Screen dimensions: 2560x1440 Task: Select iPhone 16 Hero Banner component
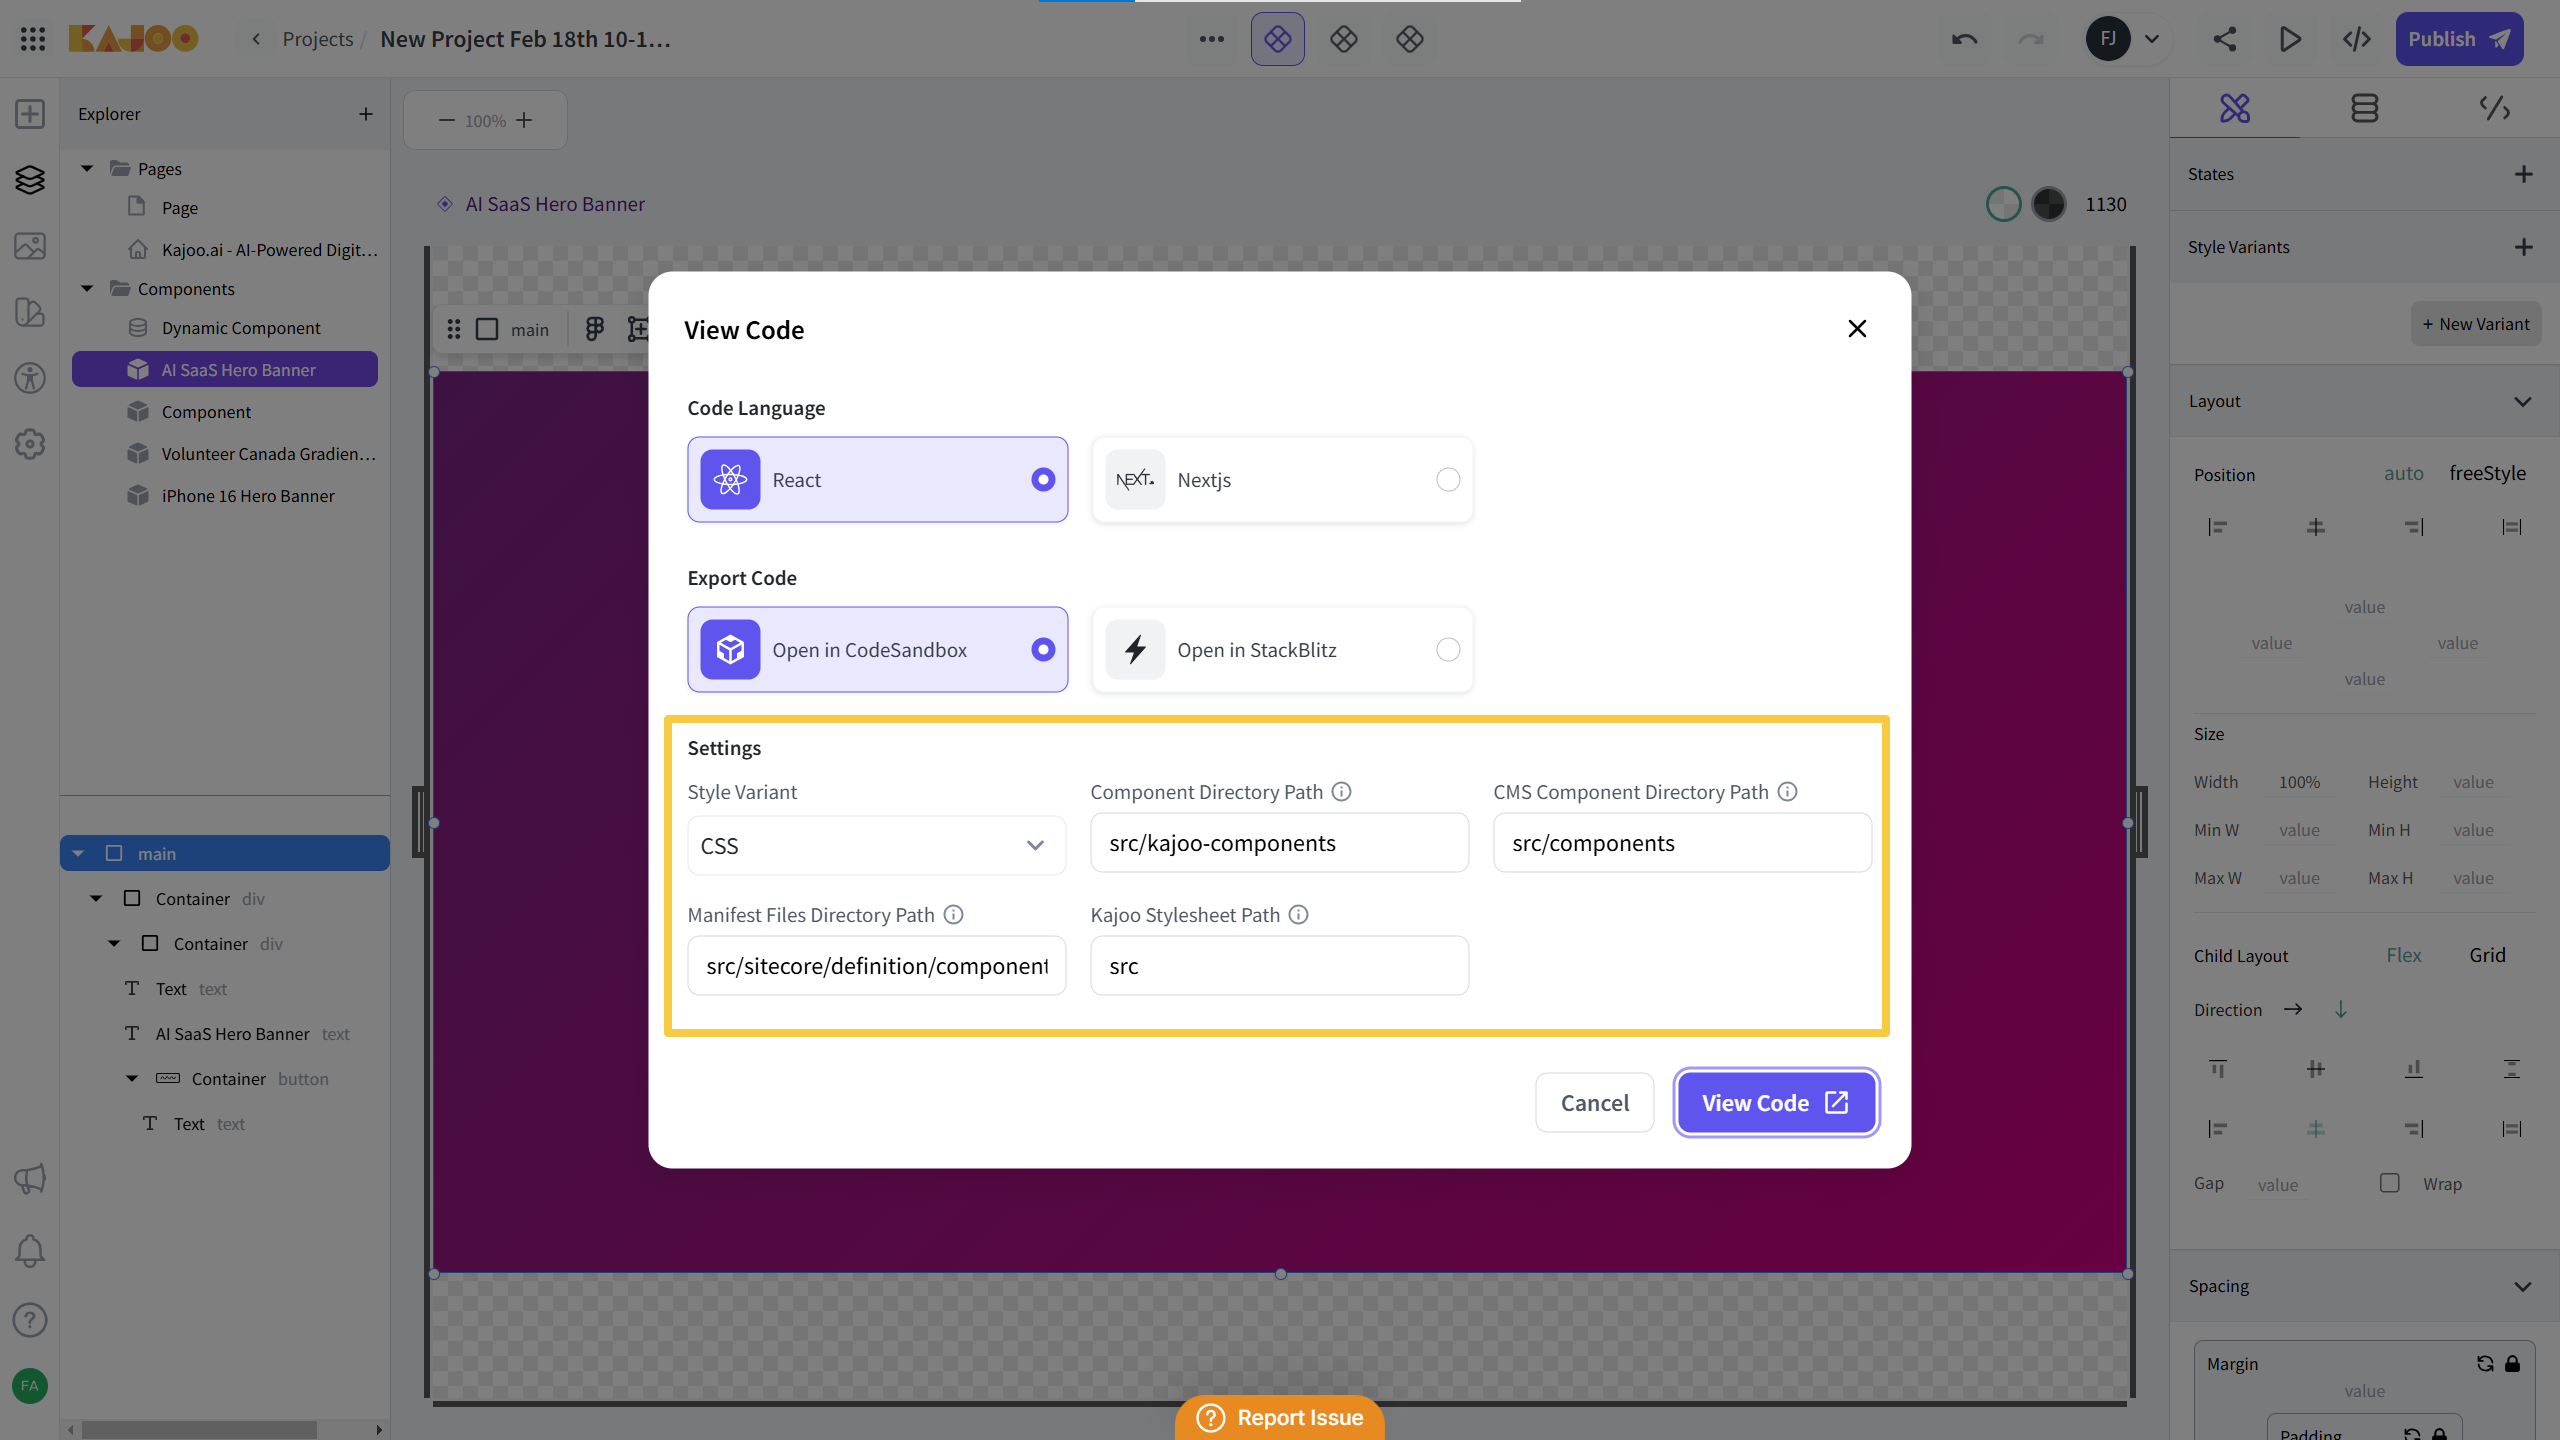coord(248,496)
